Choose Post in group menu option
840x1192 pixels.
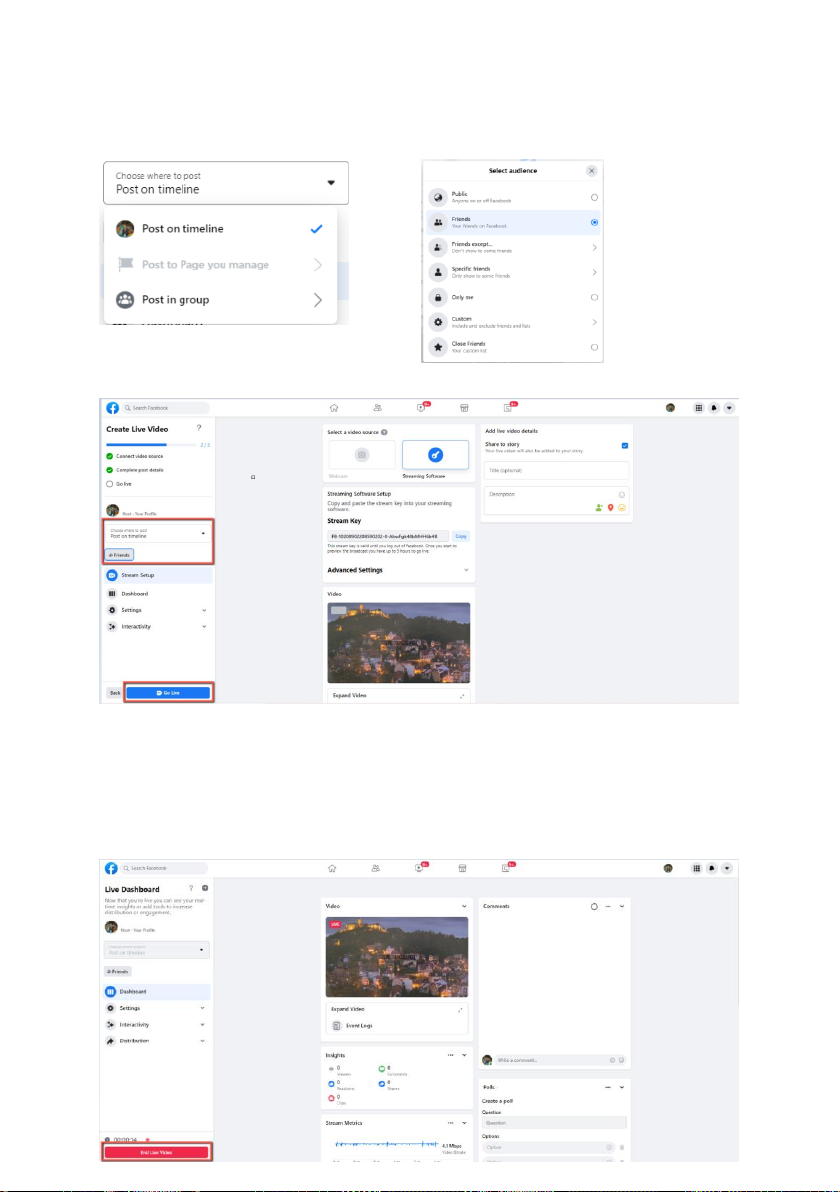point(220,300)
